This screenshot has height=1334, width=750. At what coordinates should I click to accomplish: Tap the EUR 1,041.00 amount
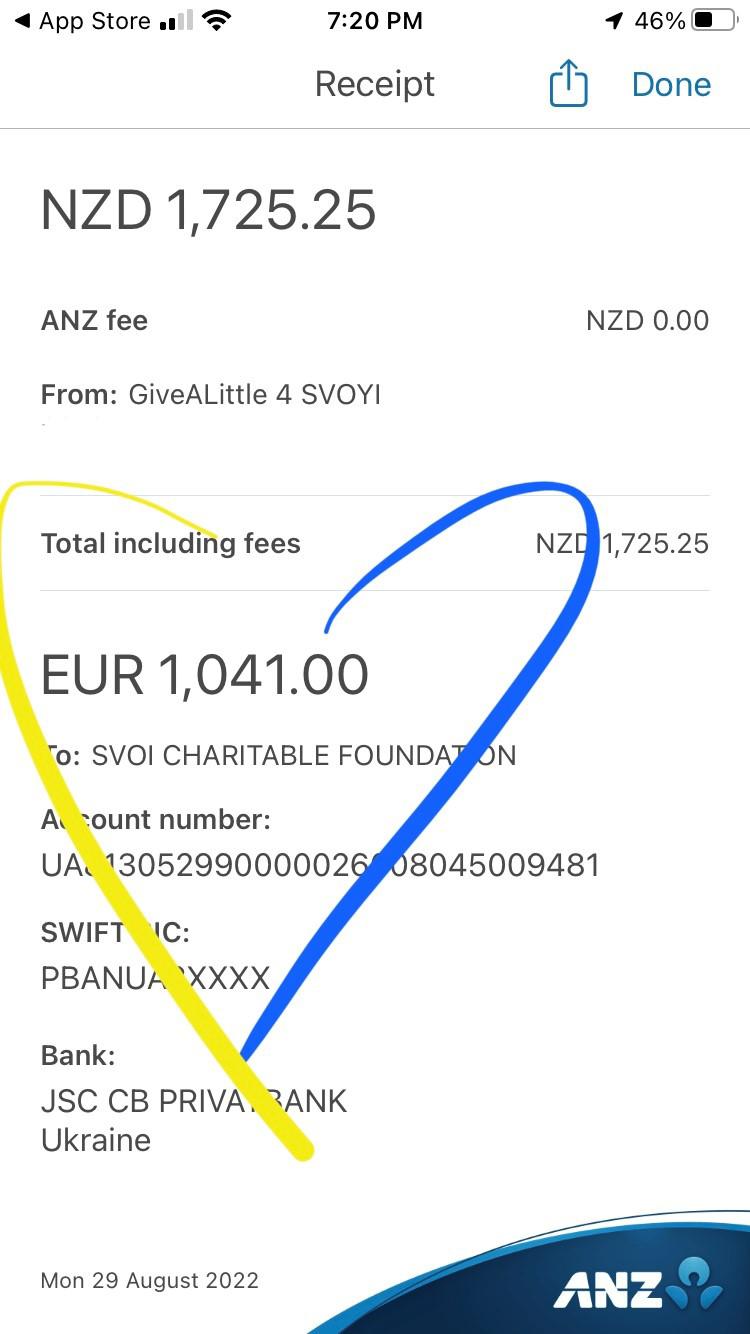[x=205, y=675]
